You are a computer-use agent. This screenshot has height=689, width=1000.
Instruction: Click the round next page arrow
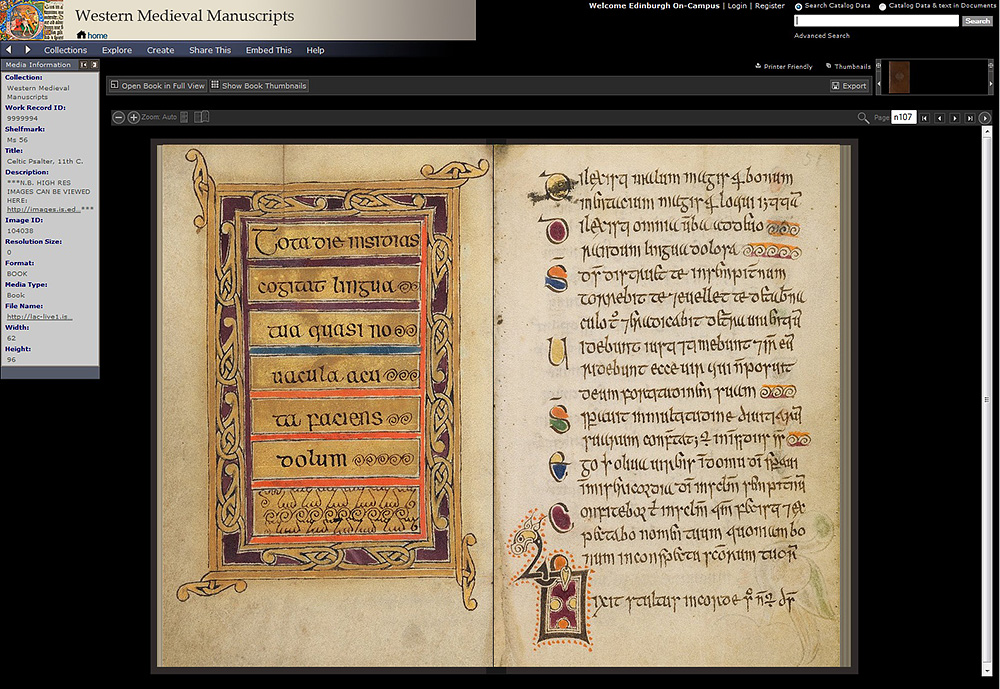click(985, 118)
